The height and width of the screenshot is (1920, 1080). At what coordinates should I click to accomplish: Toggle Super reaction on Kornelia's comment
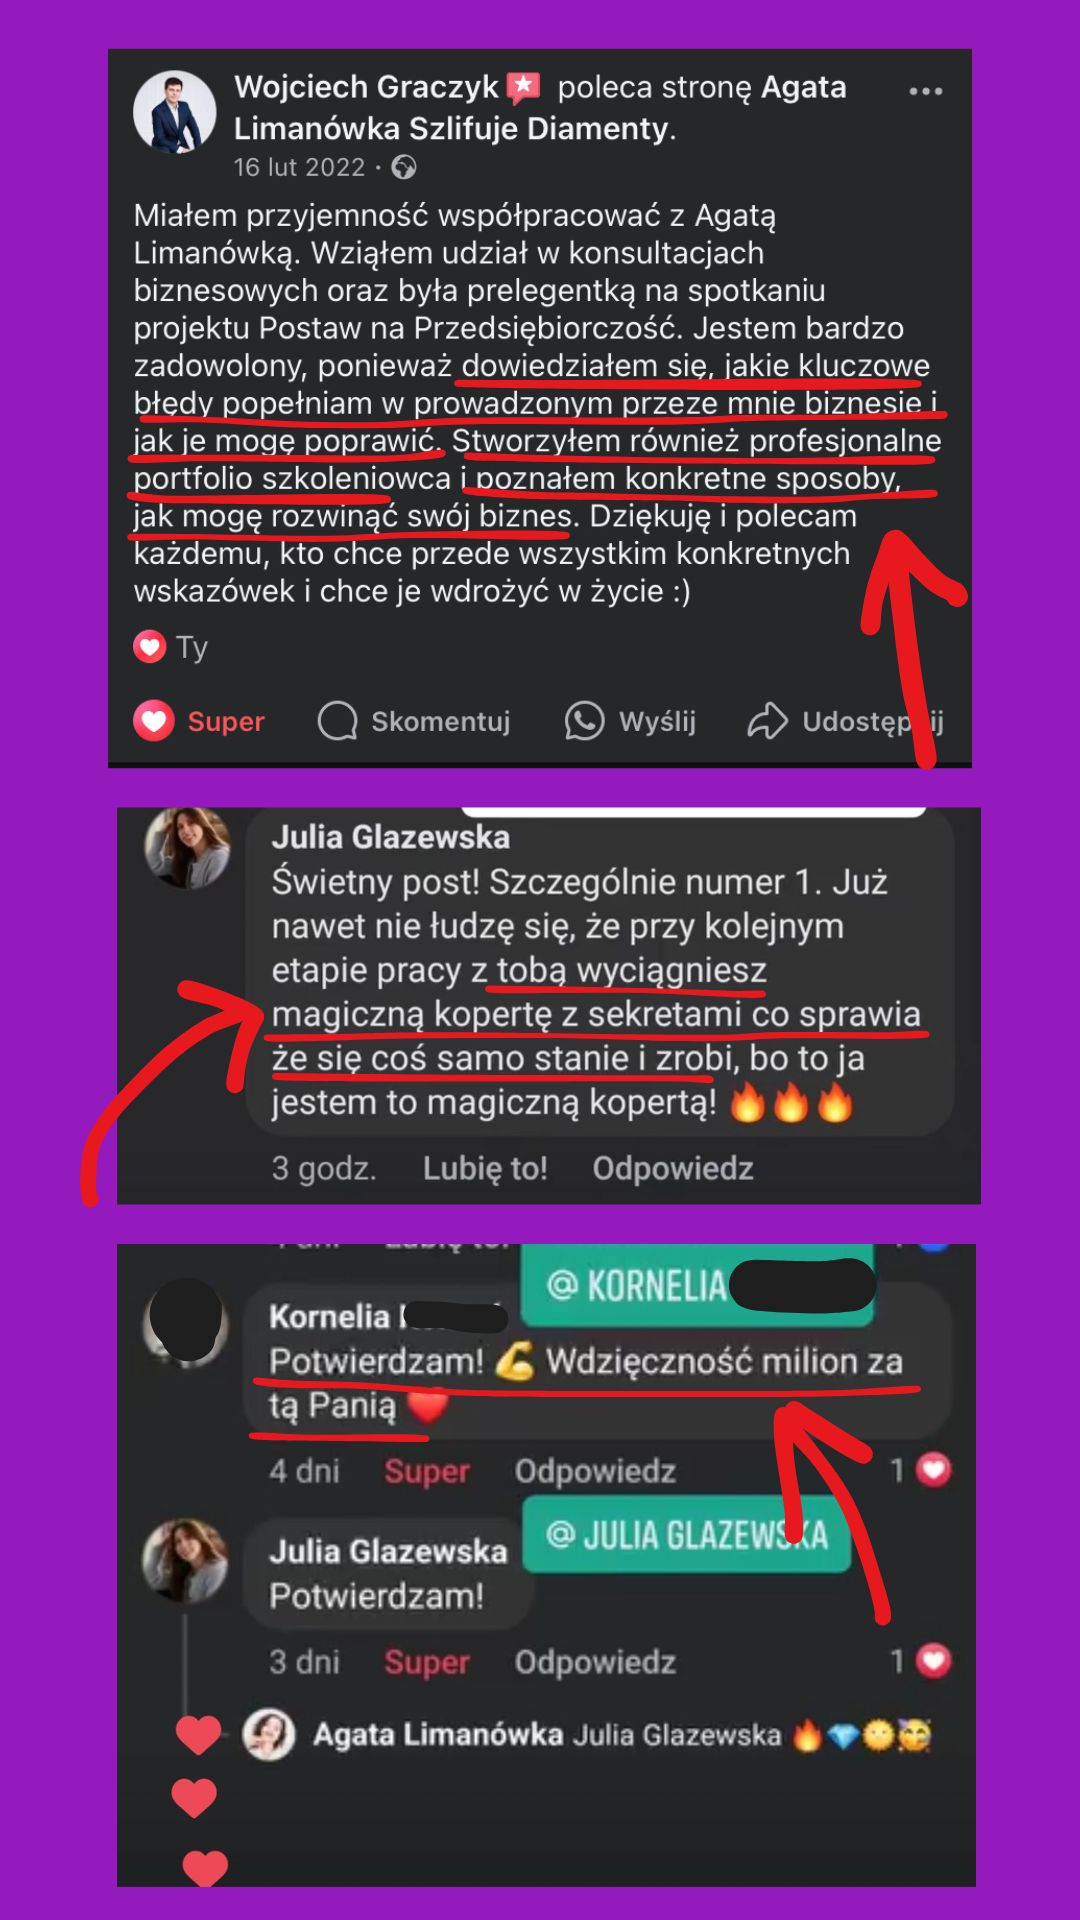(426, 1471)
